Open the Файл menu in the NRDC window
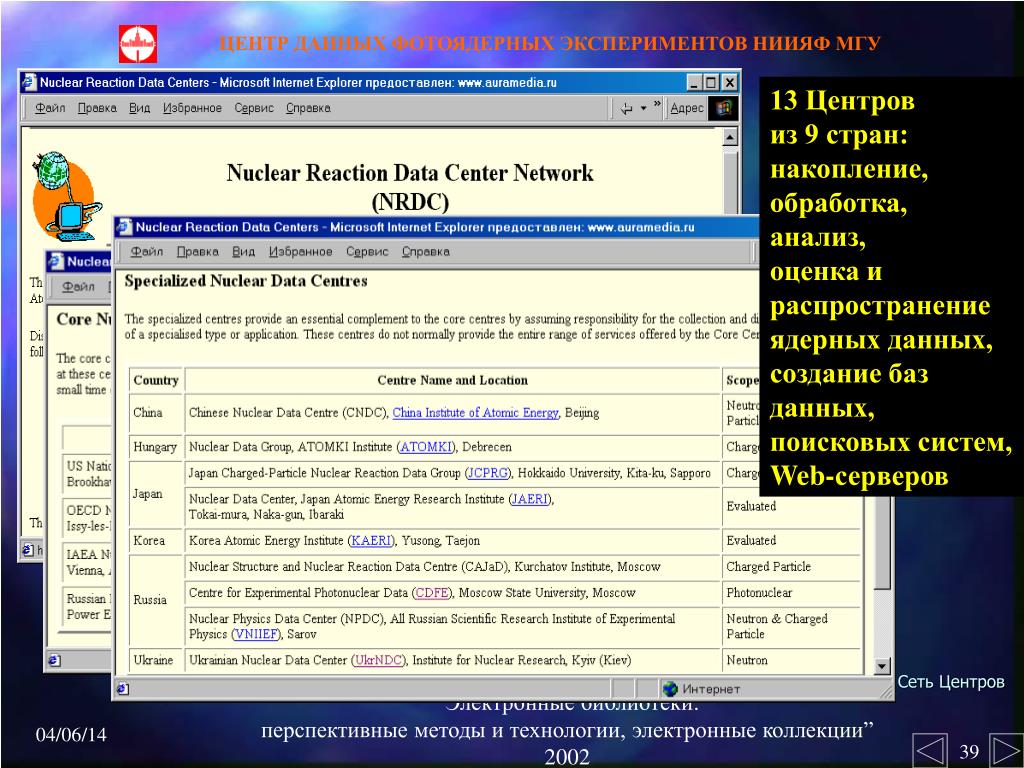 click(50, 108)
